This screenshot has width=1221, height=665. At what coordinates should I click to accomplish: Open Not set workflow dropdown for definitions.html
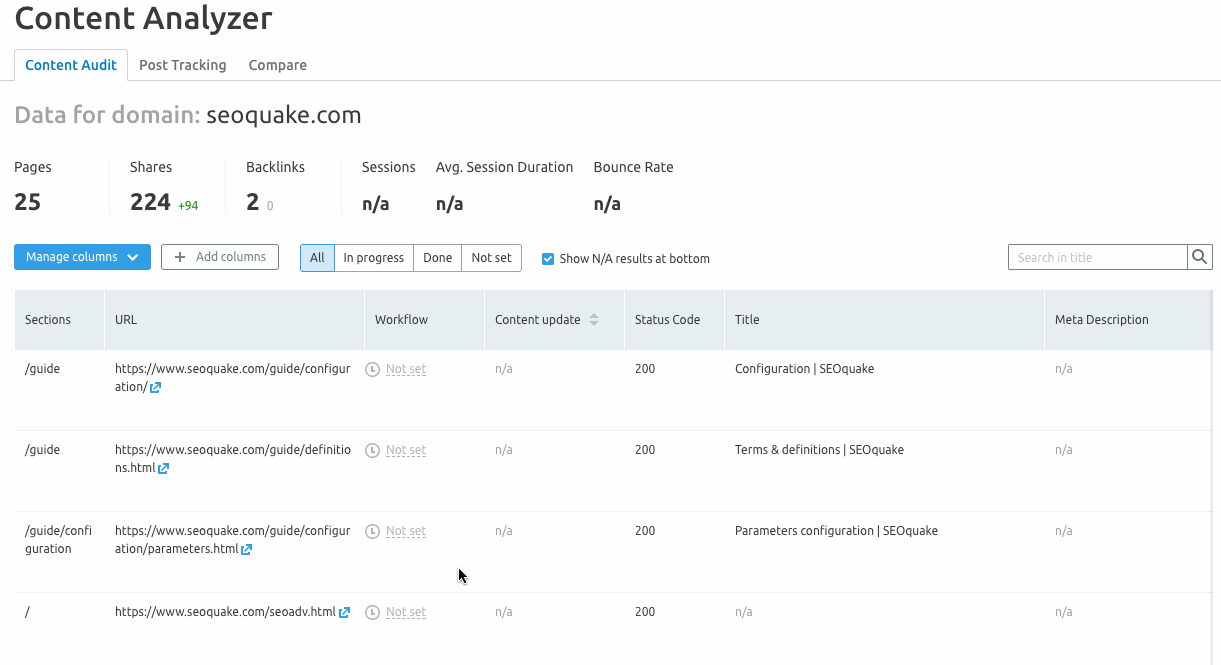point(406,451)
